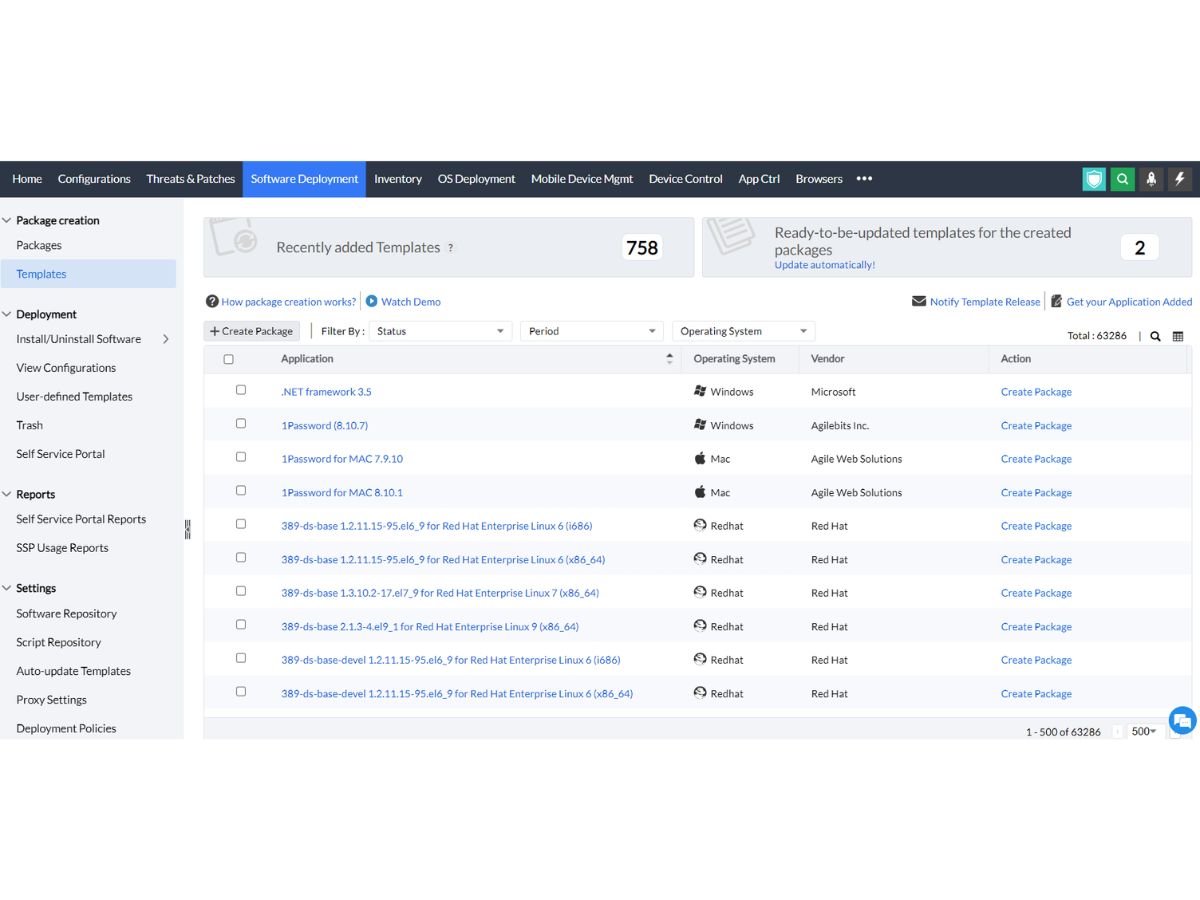Open the Device Control tab

tap(685, 179)
